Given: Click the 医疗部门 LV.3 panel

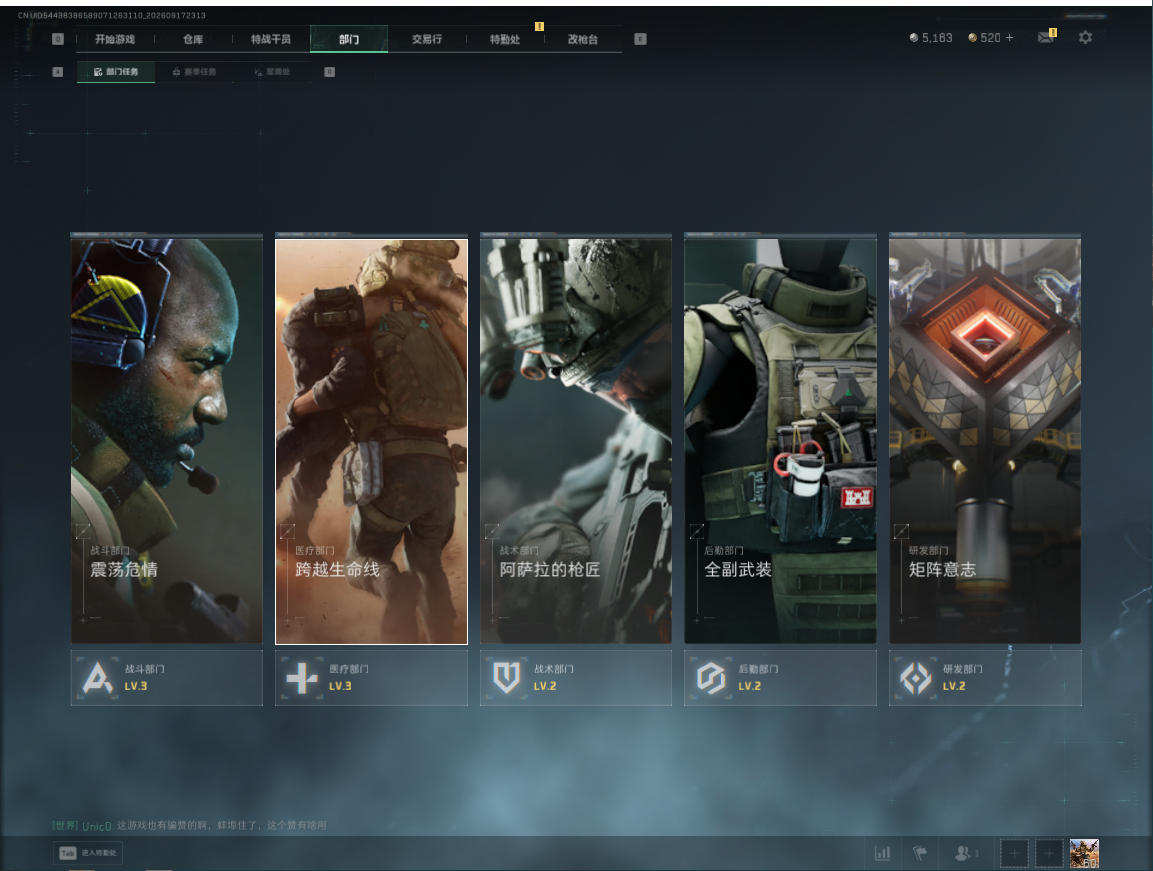Looking at the screenshot, I should (371, 678).
